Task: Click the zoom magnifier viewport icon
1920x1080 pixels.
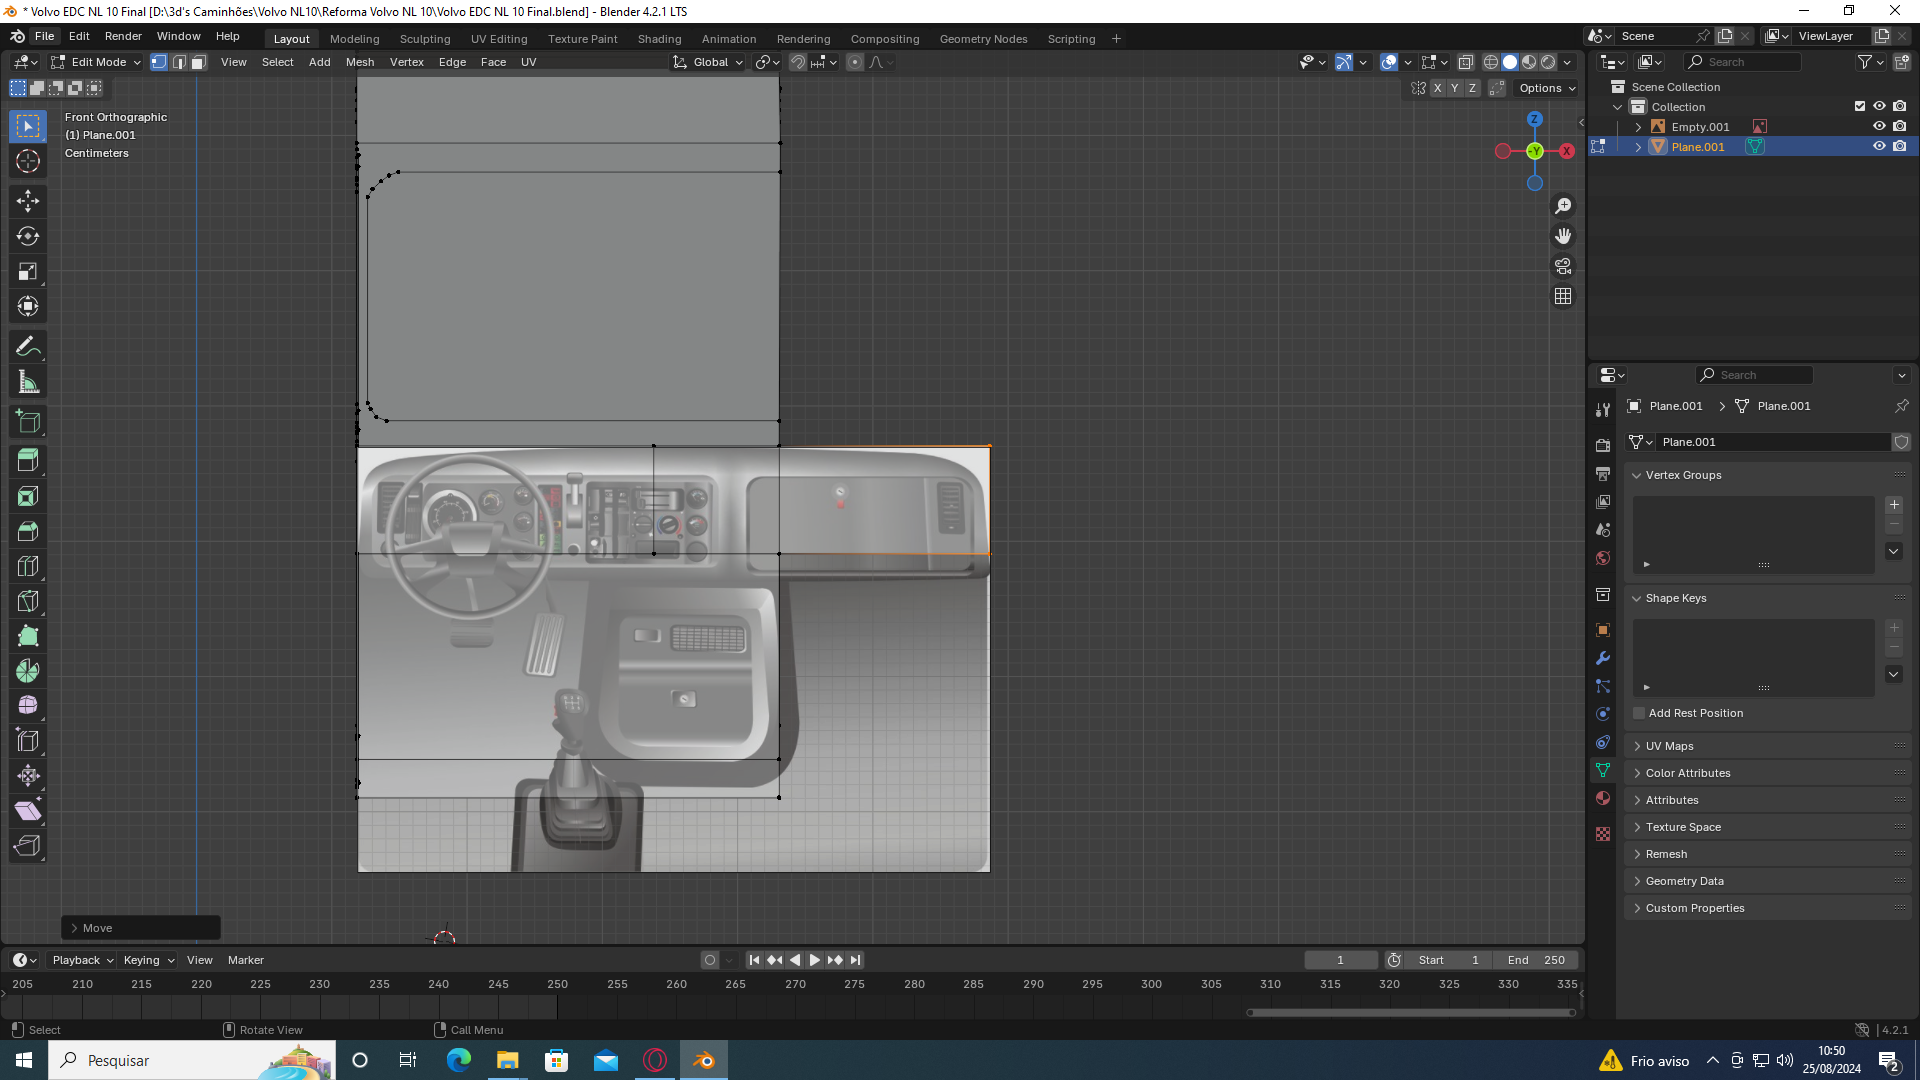Action: [1563, 206]
